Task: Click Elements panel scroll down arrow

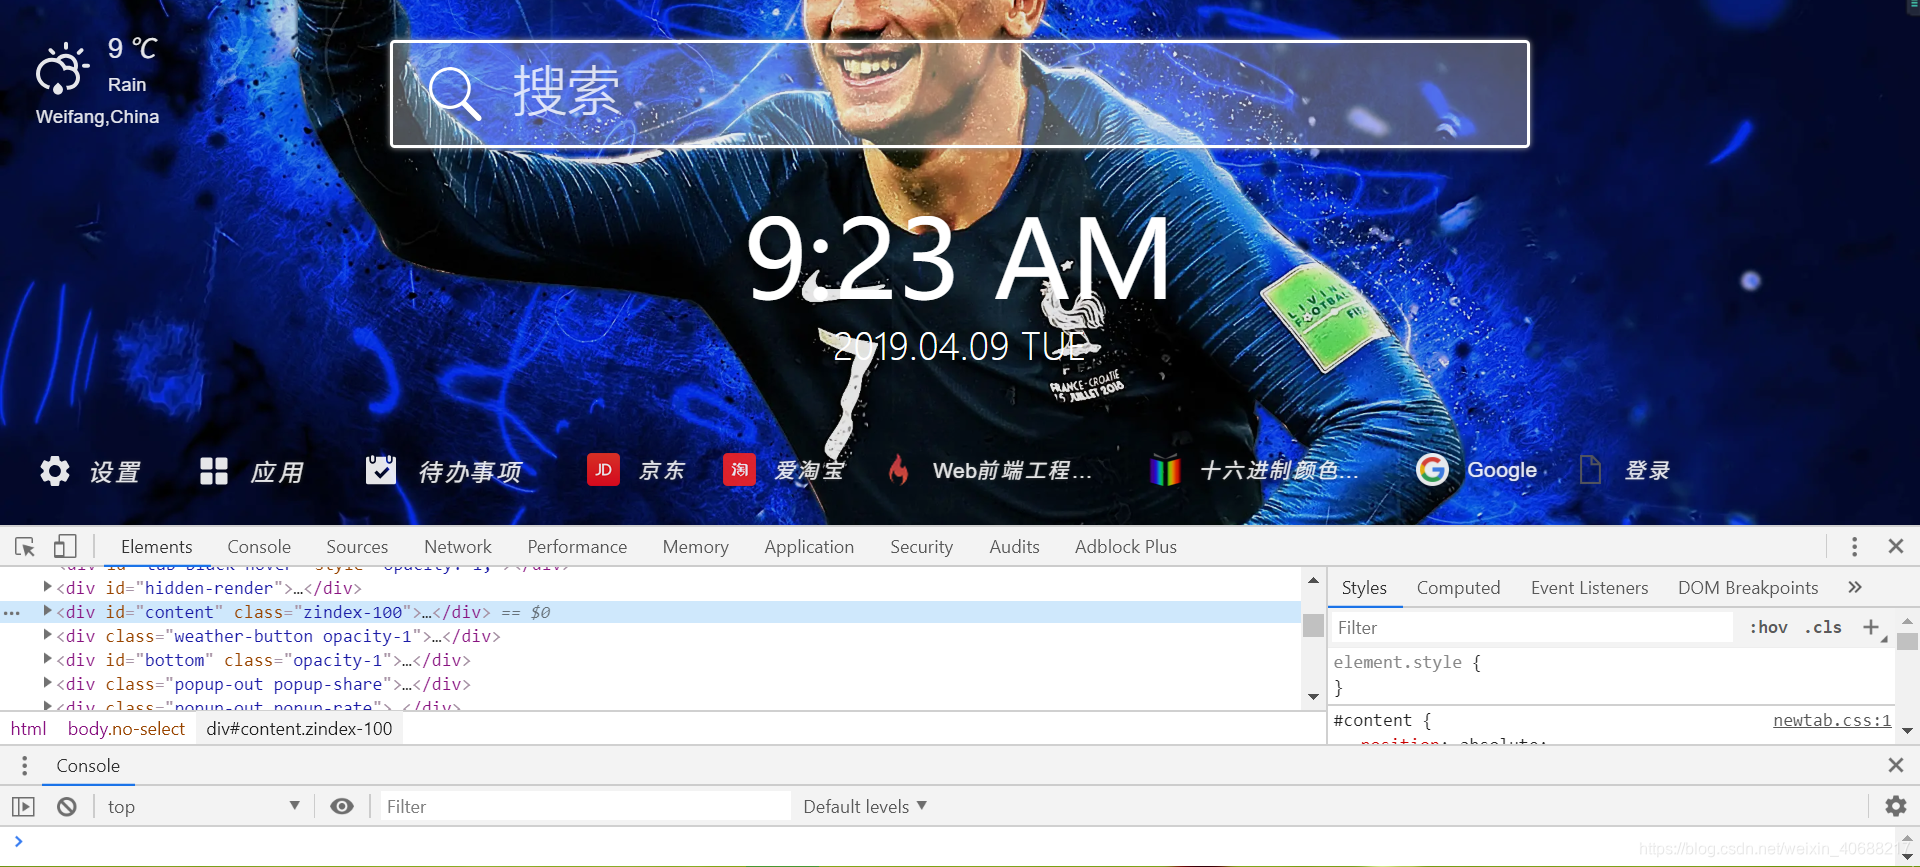Action: point(1313,697)
